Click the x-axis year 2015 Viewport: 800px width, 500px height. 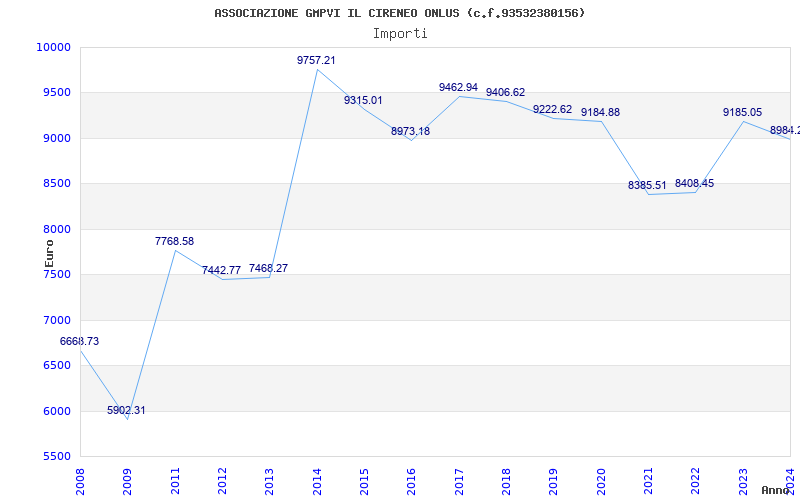(x=364, y=482)
